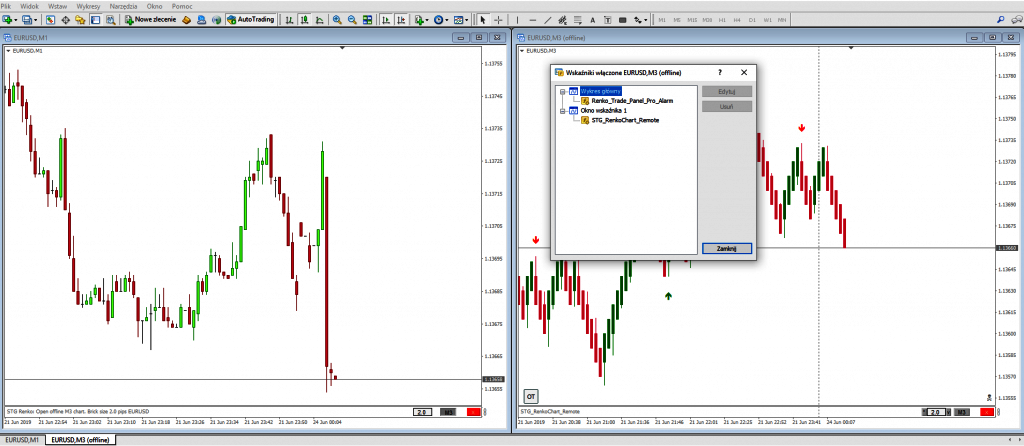Open the Wykresy menu

89,6
